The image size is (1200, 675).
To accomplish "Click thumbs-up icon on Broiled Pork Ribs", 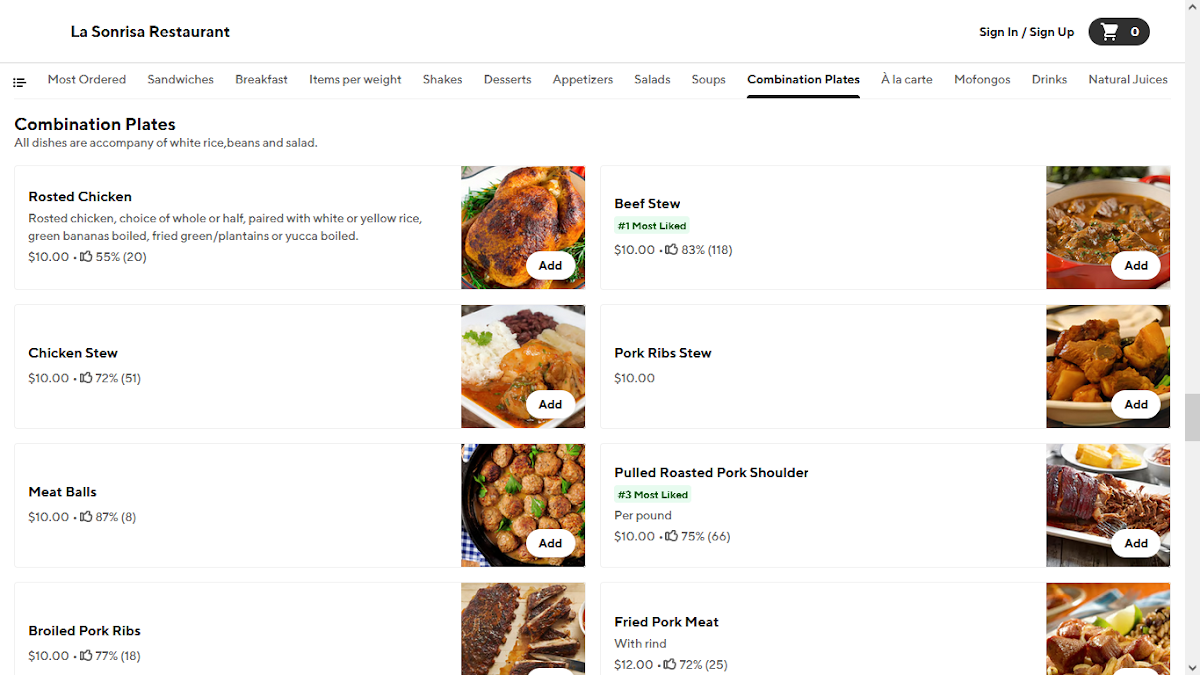I will point(86,656).
